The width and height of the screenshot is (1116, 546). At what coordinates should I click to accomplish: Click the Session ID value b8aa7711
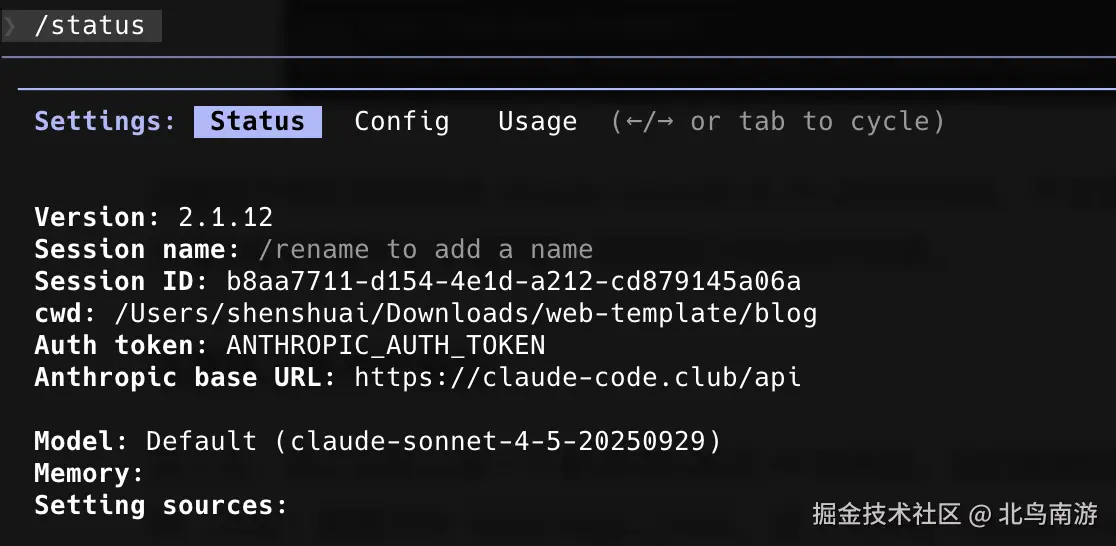(513, 281)
